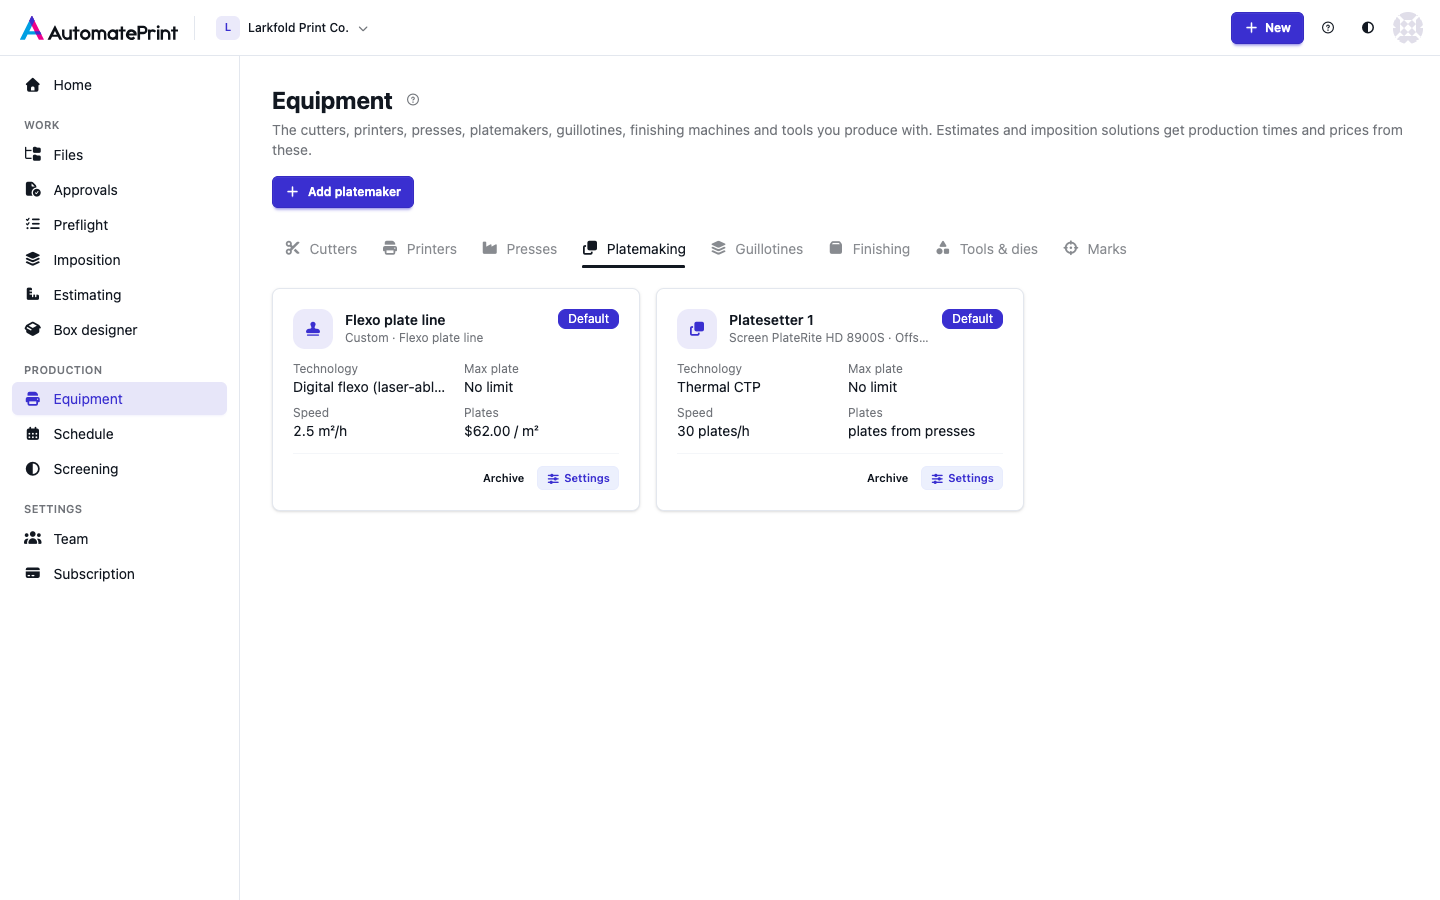Image resolution: width=1440 pixels, height=900 pixels.
Task: Click the AutomatePrint logo
Action: pyautogui.click(x=99, y=29)
